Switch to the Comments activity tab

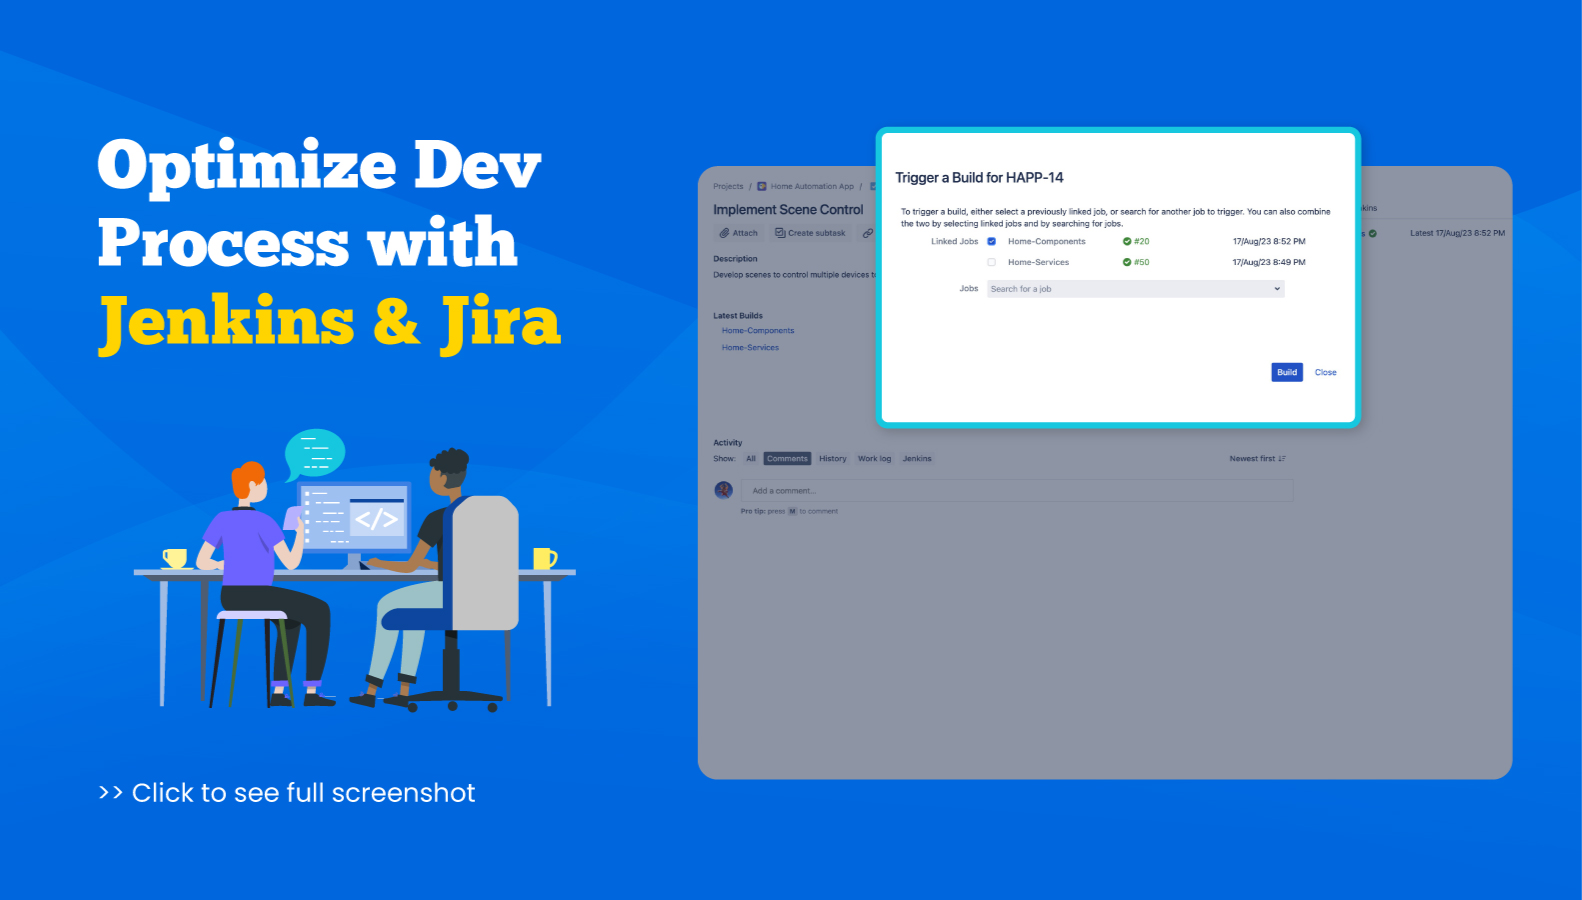coord(787,459)
